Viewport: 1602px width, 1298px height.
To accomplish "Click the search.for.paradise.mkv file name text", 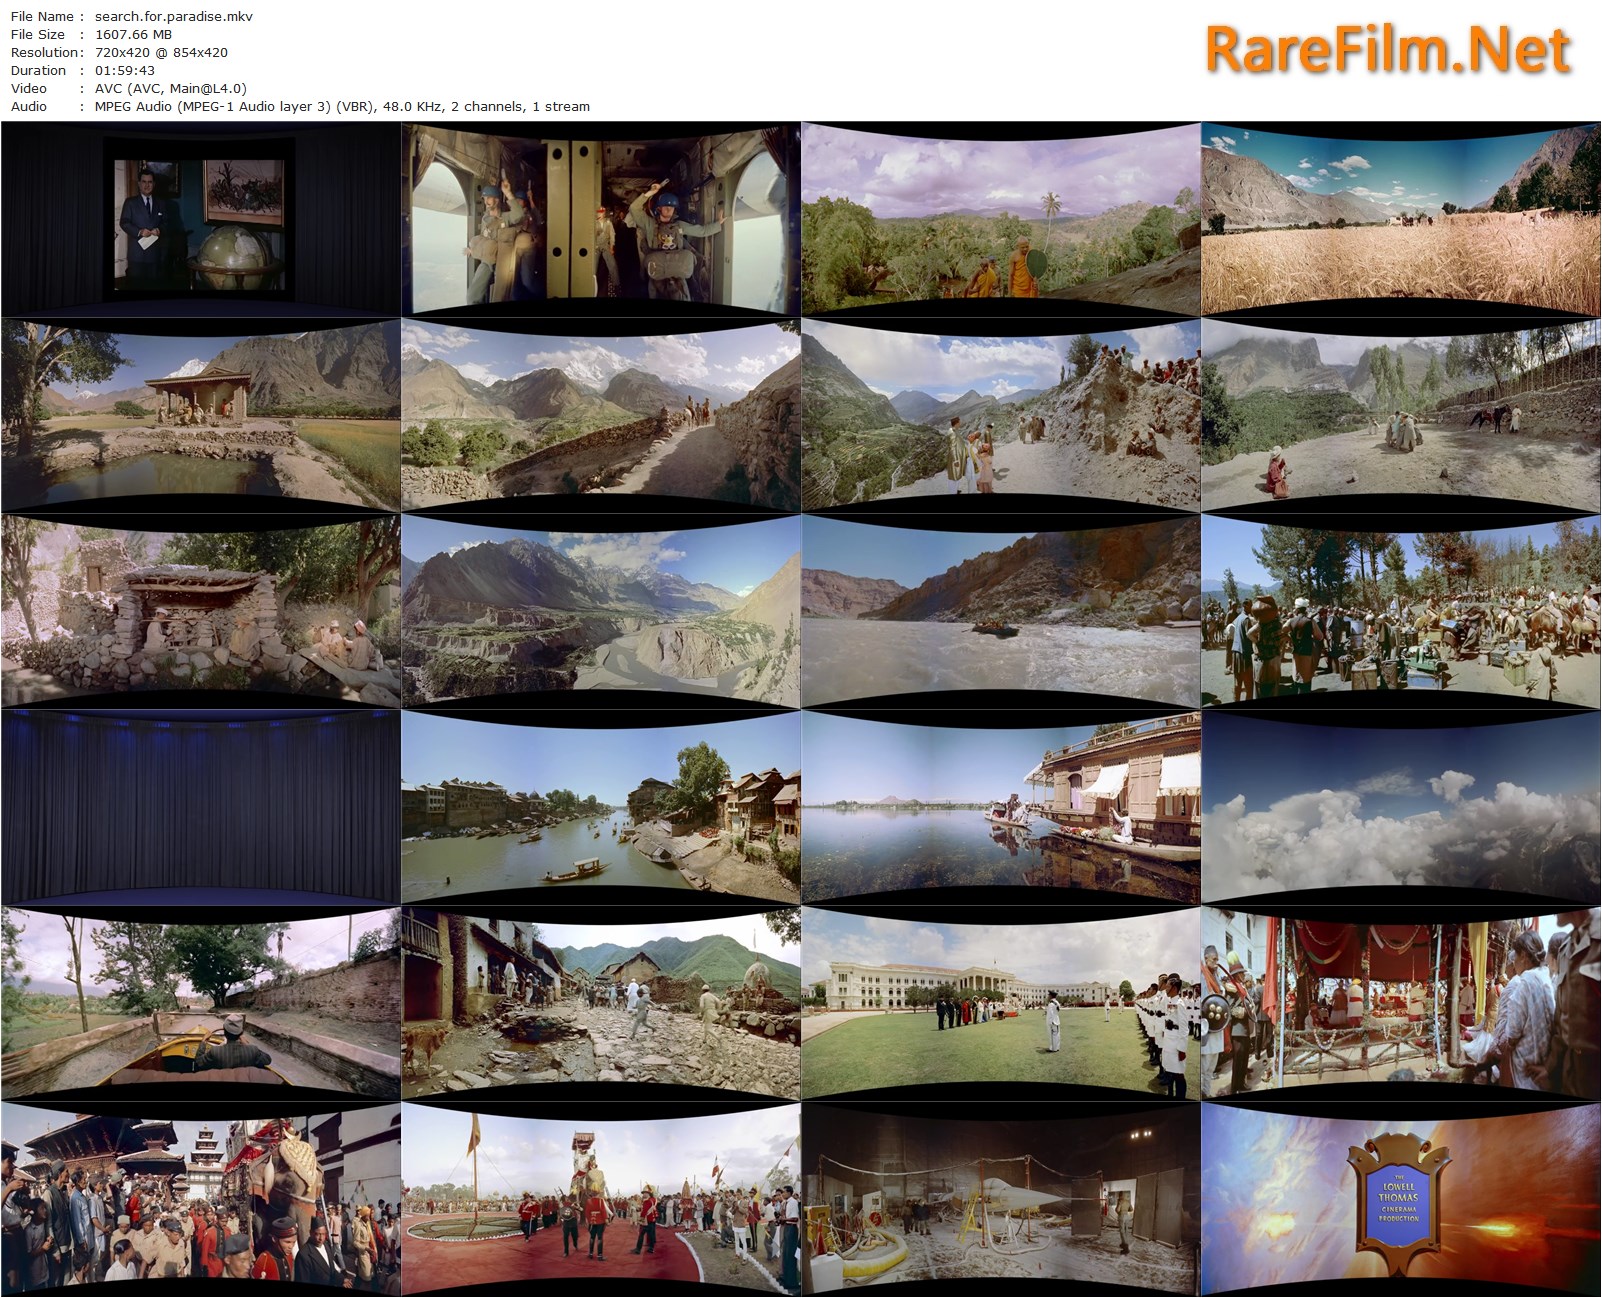I will point(173,16).
